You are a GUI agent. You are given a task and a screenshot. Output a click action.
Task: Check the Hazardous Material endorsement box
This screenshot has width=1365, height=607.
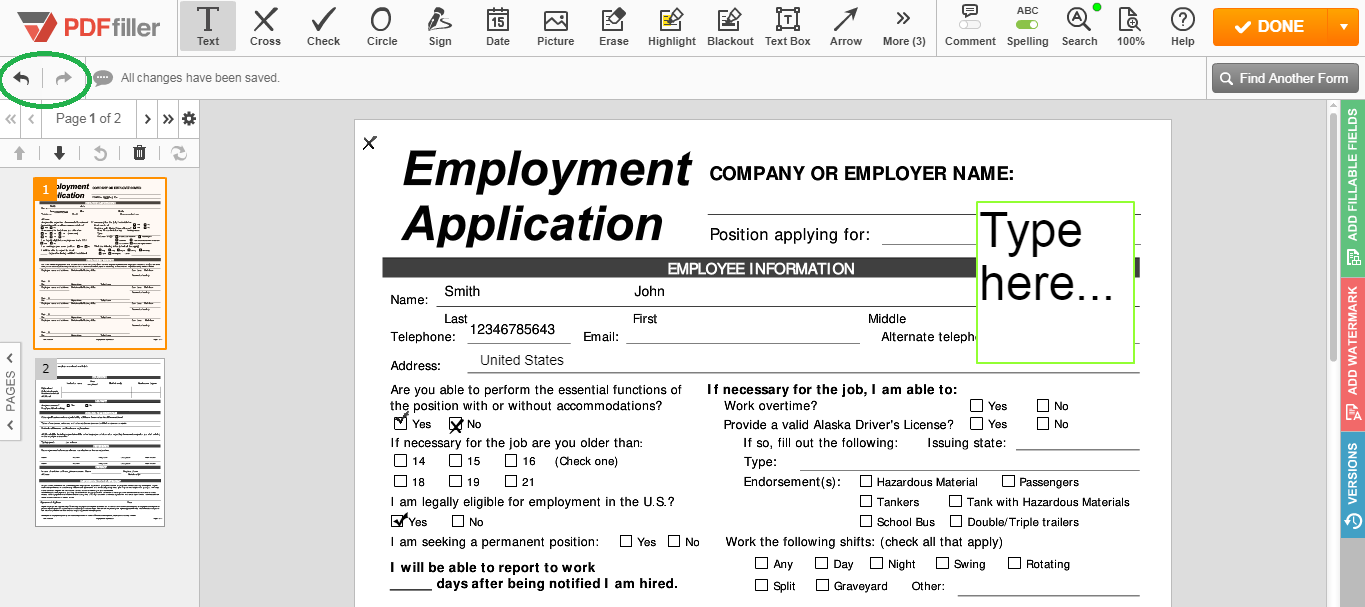[866, 482]
